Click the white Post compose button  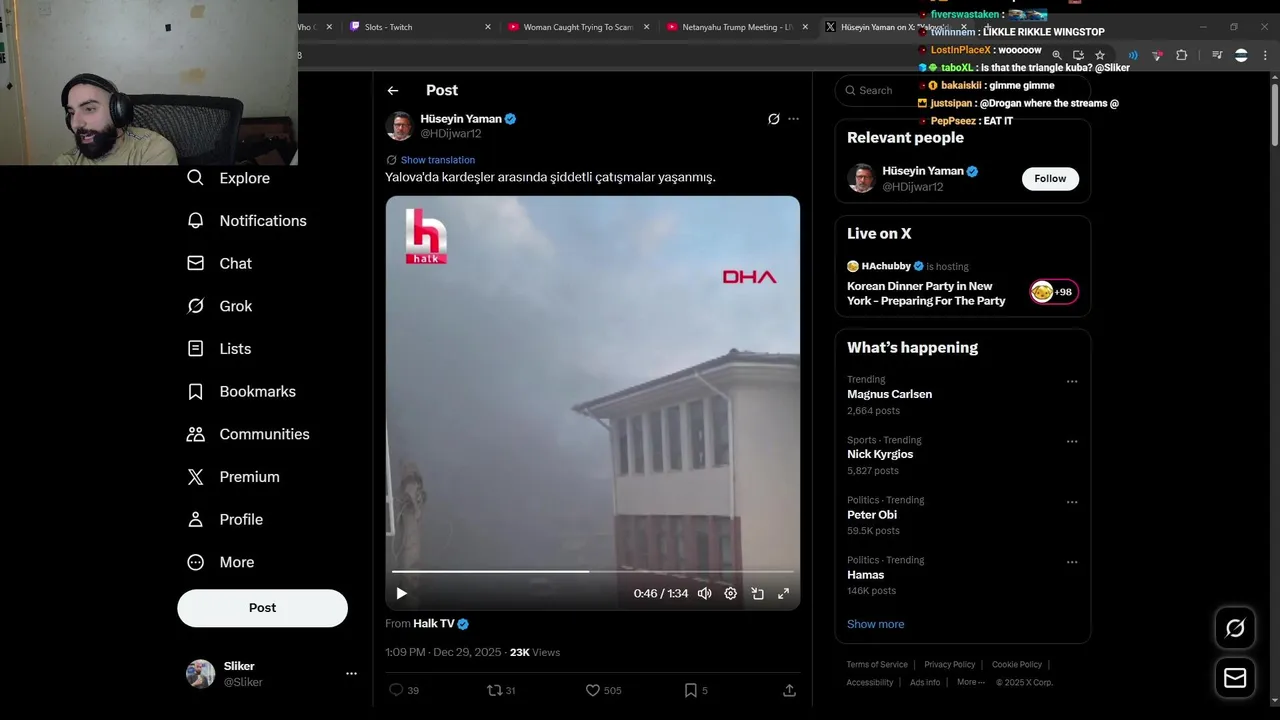263,608
